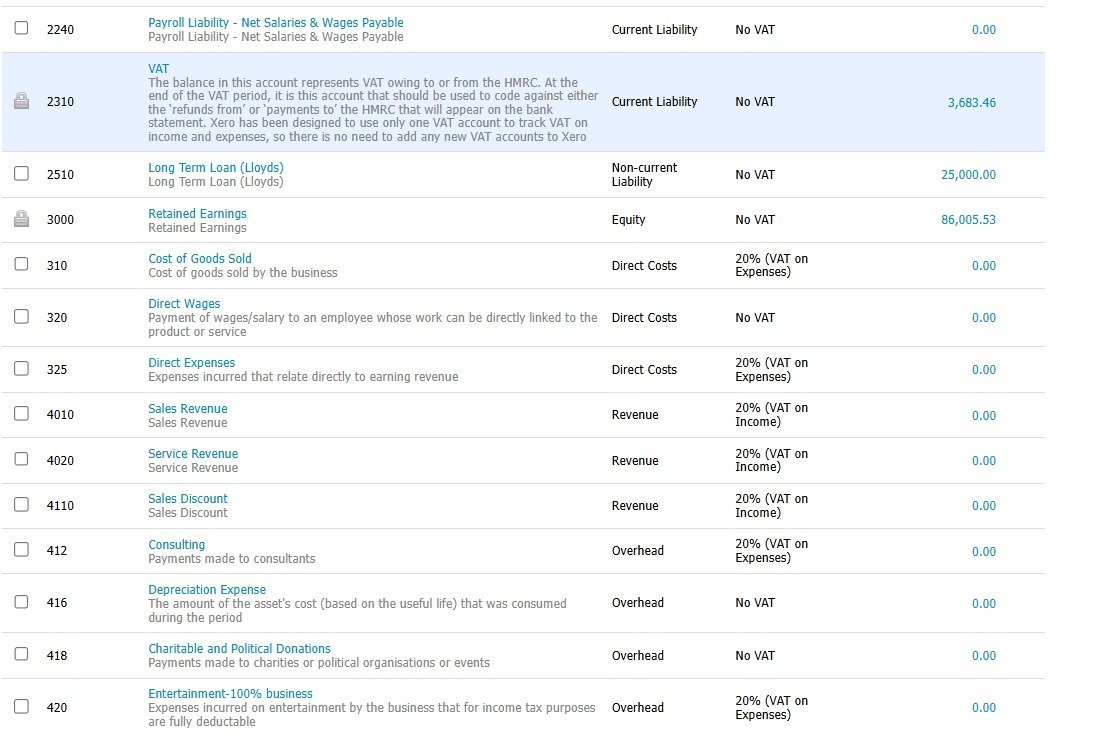
Task: Open the Direct Expenses account
Action: pos(191,363)
